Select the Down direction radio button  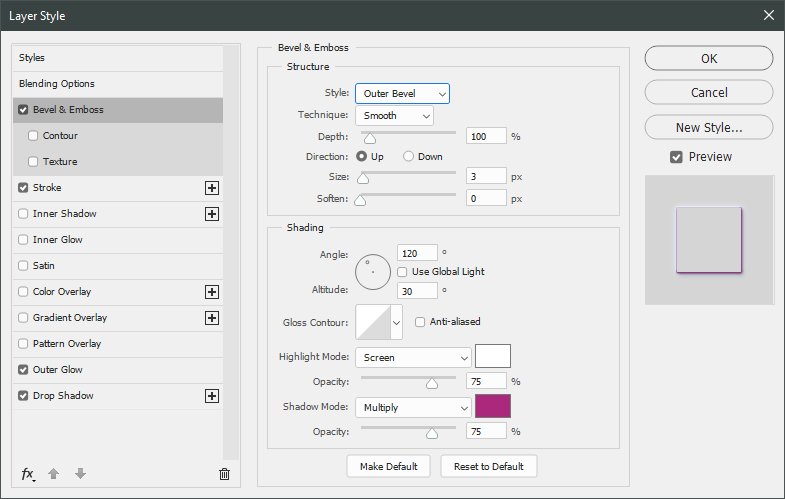[408, 157]
